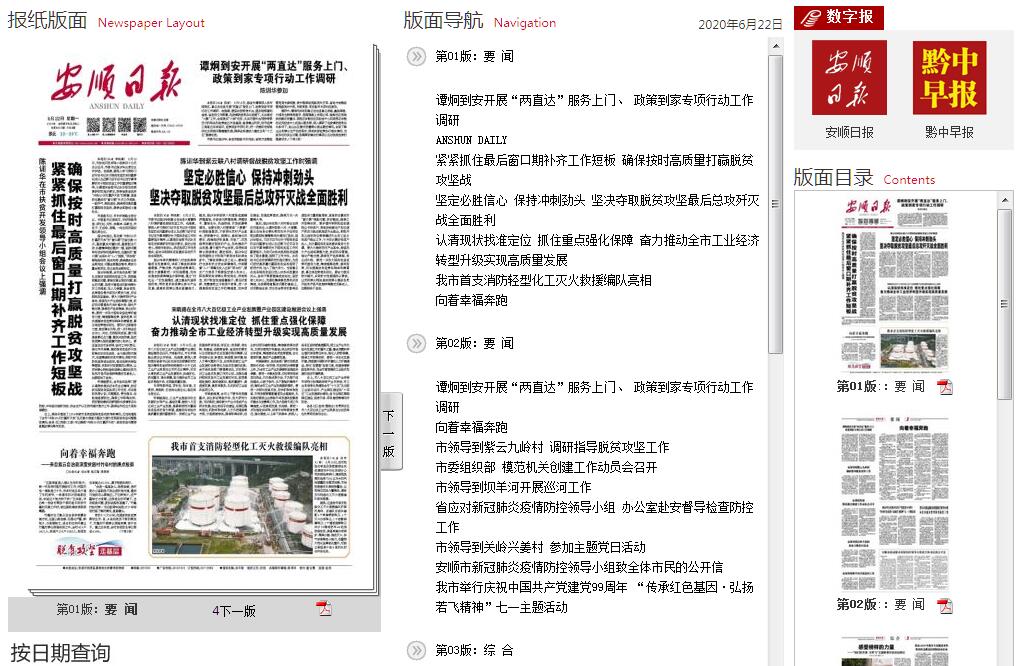This screenshot has height=666, width=1025.
Task: Download the 第02版 PDF in Contents panel
Action: pyautogui.click(x=944, y=605)
